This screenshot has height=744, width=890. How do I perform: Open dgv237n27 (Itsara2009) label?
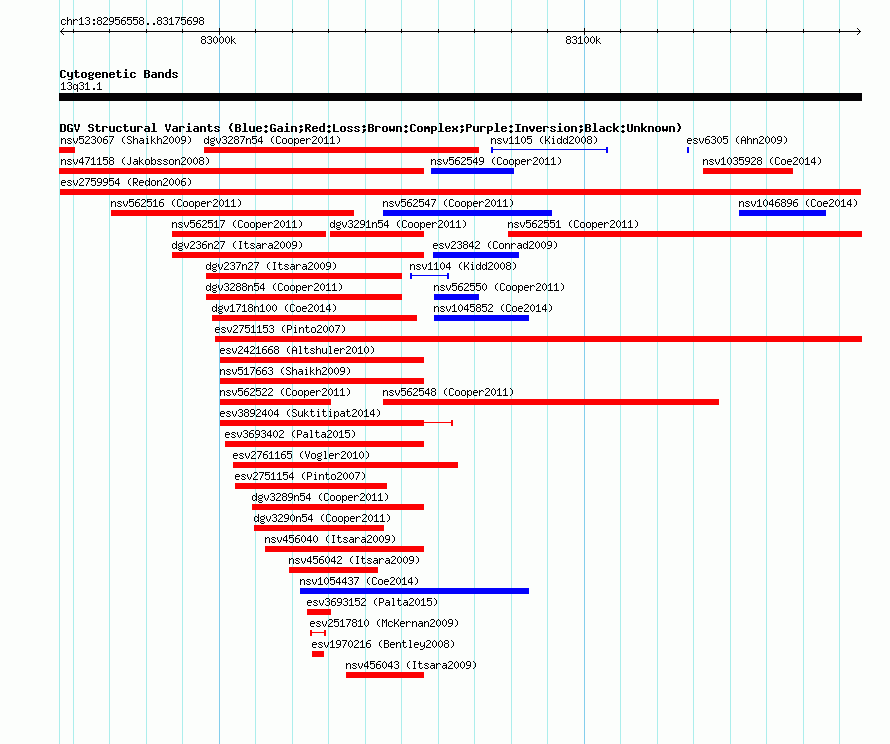(271, 266)
